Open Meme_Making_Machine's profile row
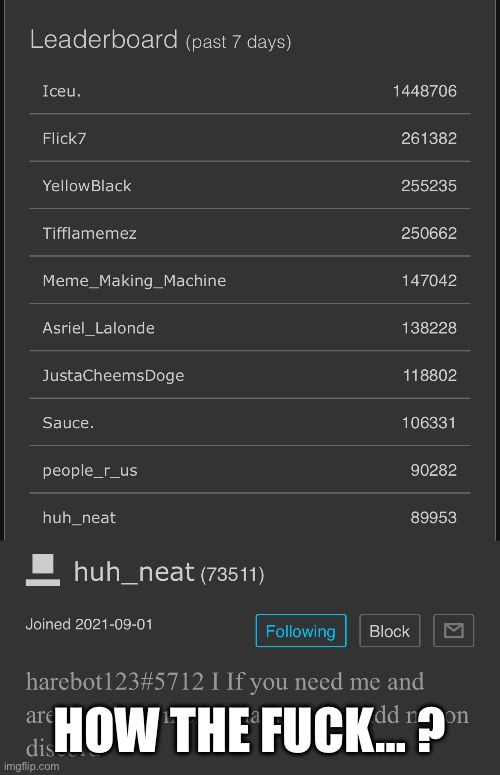This screenshot has width=500, height=775. tap(250, 280)
